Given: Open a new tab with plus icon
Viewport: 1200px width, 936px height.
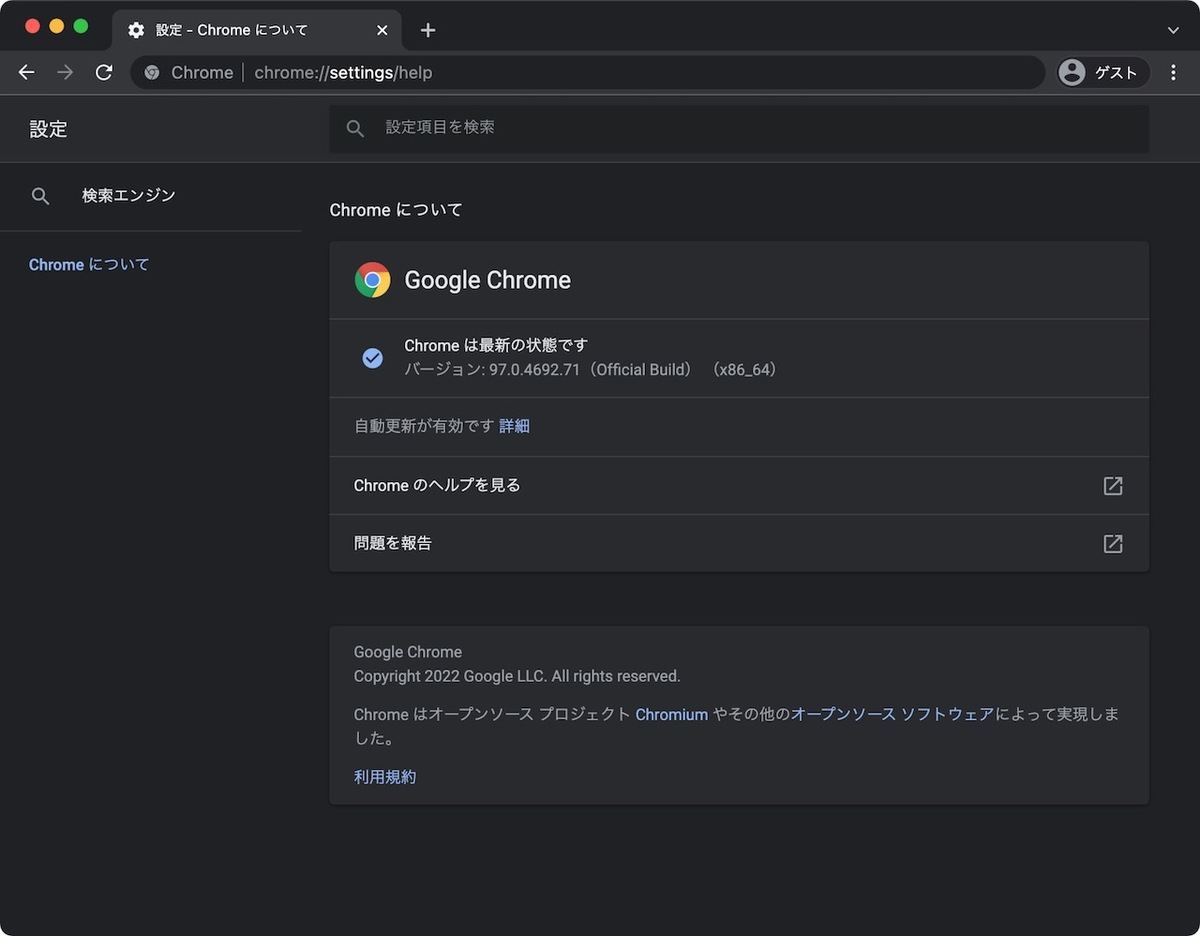Looking at the screenshot, I should pos(428,30).
